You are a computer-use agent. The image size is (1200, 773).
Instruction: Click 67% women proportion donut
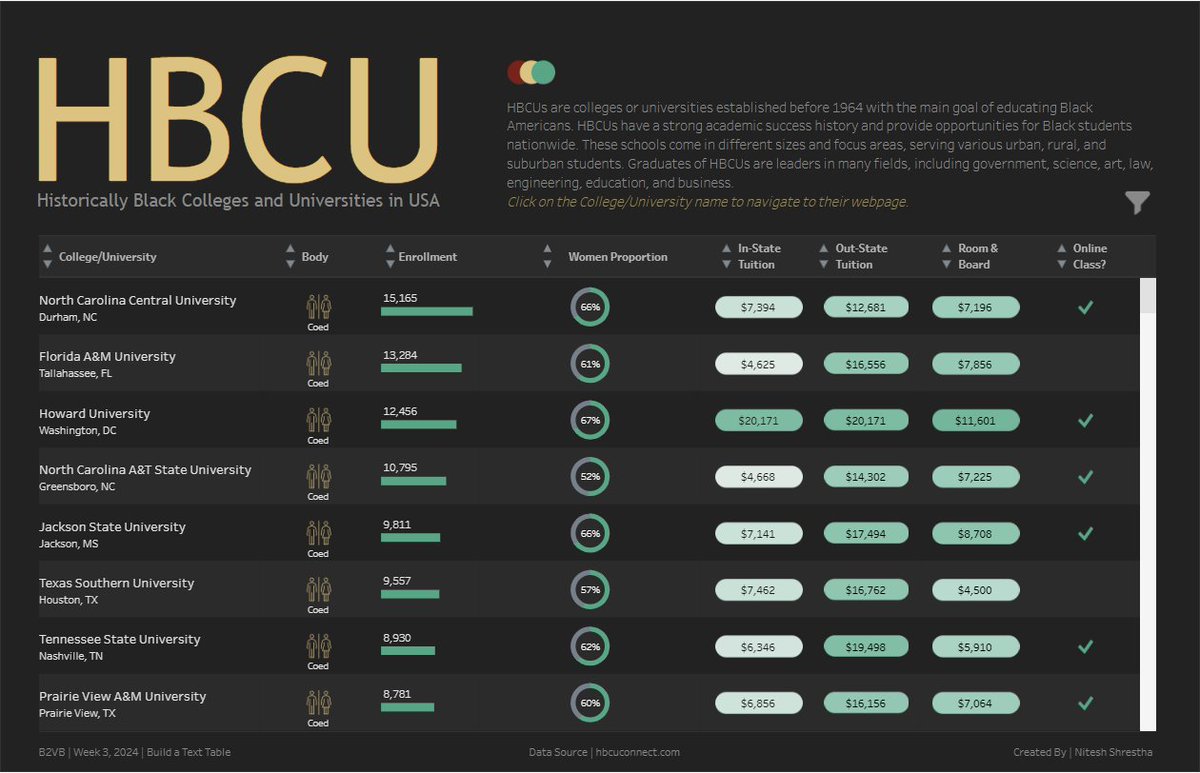[x=590, y=420]
